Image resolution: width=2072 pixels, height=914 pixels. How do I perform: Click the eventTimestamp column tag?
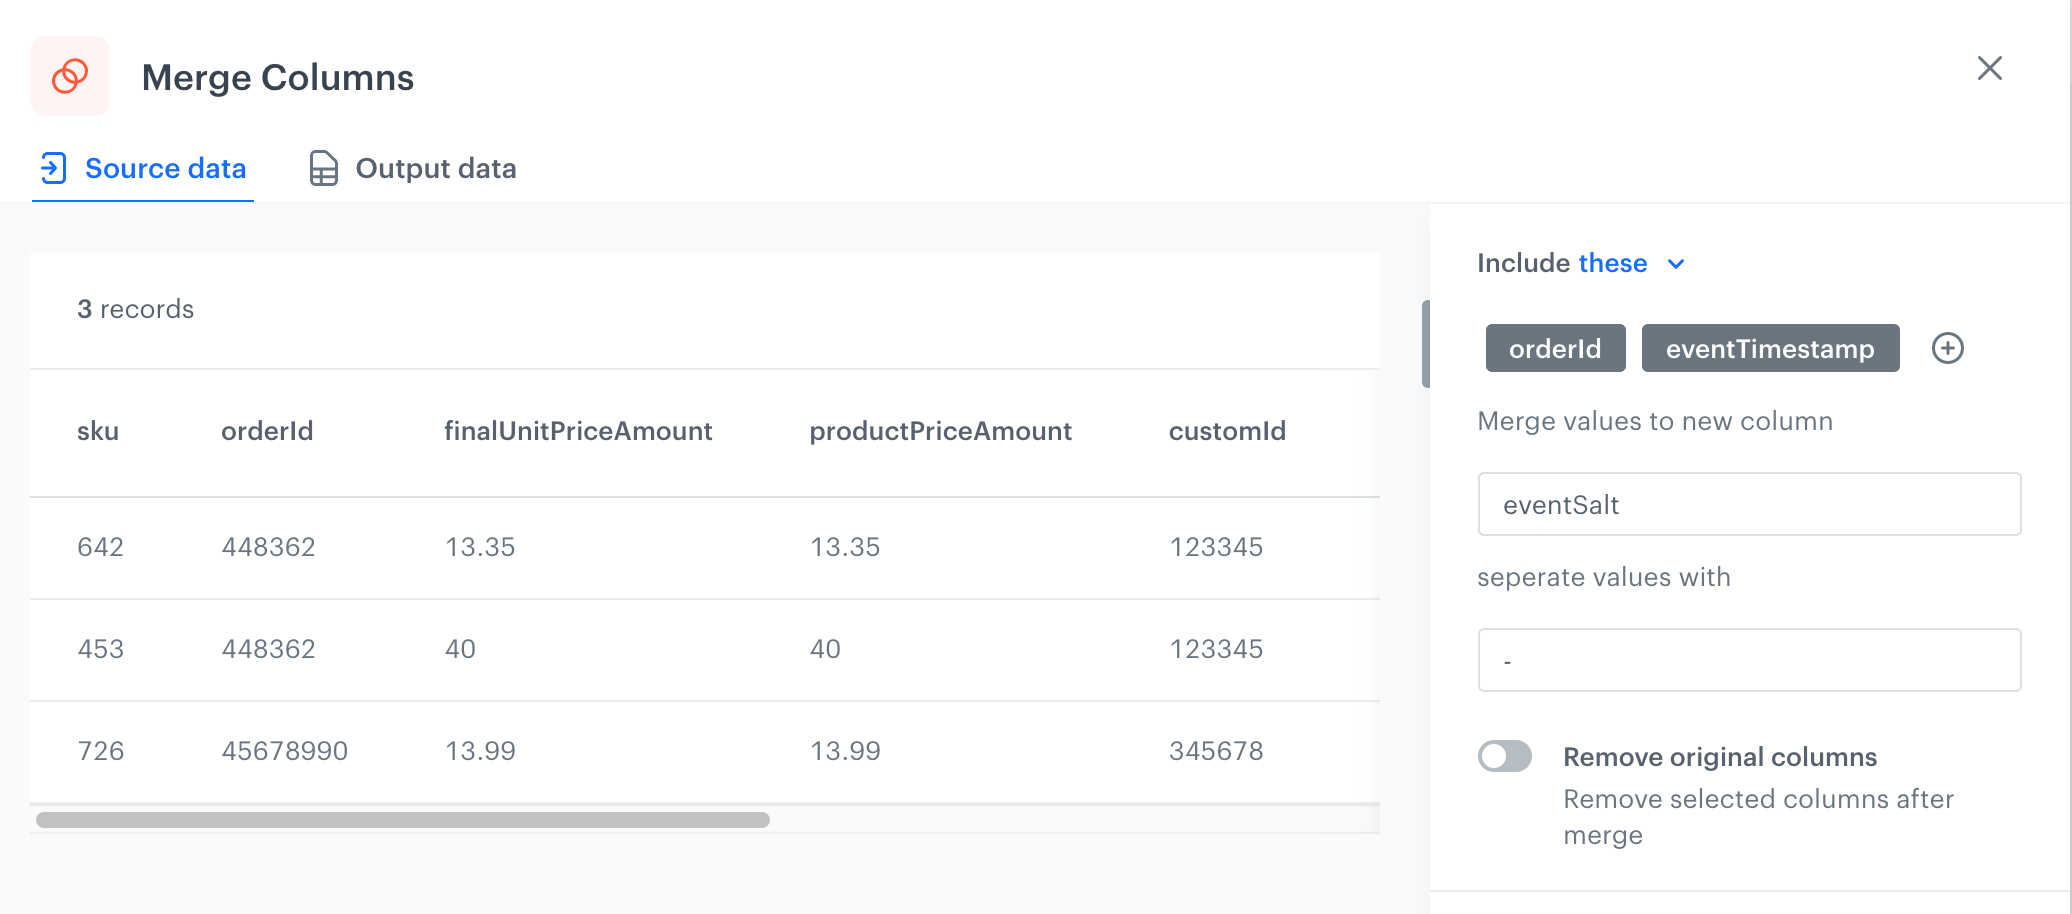coord(1769,348)
